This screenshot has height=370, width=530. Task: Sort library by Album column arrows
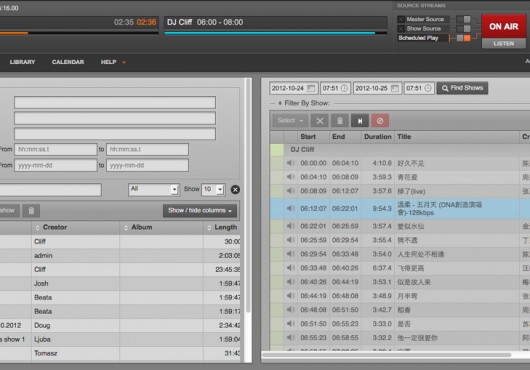tap(126, 228)
